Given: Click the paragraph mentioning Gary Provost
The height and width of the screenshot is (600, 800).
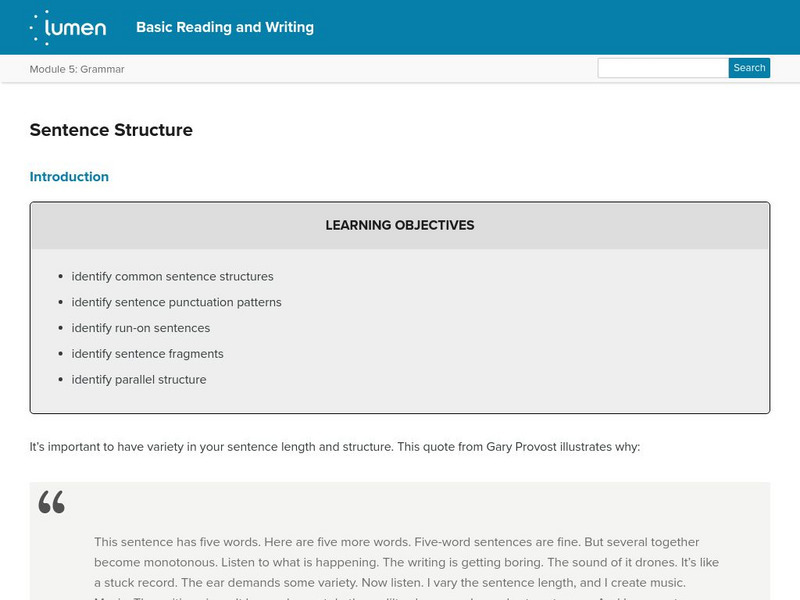Looking at the screenshot, I should [x=334, y=447].
